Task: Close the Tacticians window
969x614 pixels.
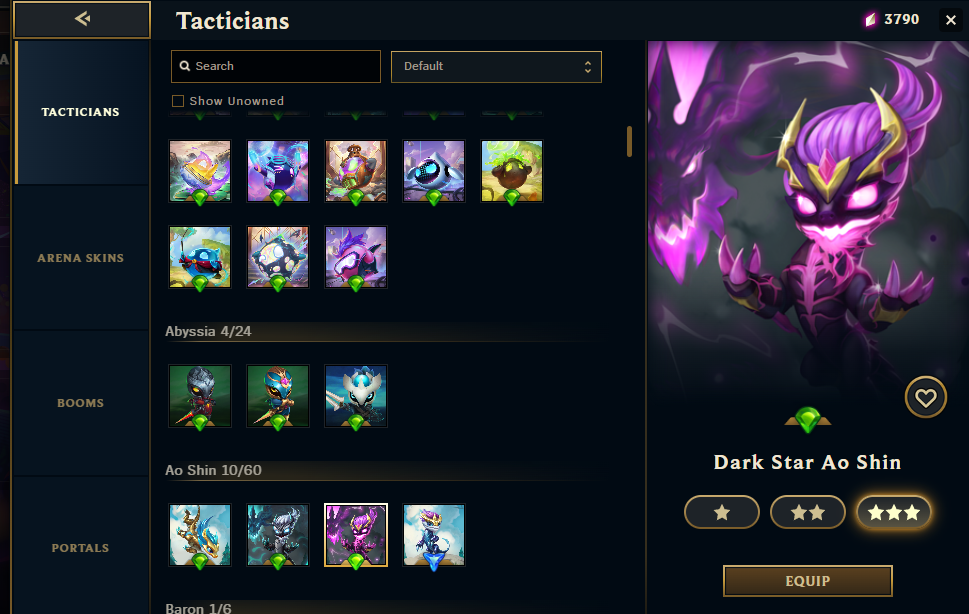Action: [x=951, y=20]
